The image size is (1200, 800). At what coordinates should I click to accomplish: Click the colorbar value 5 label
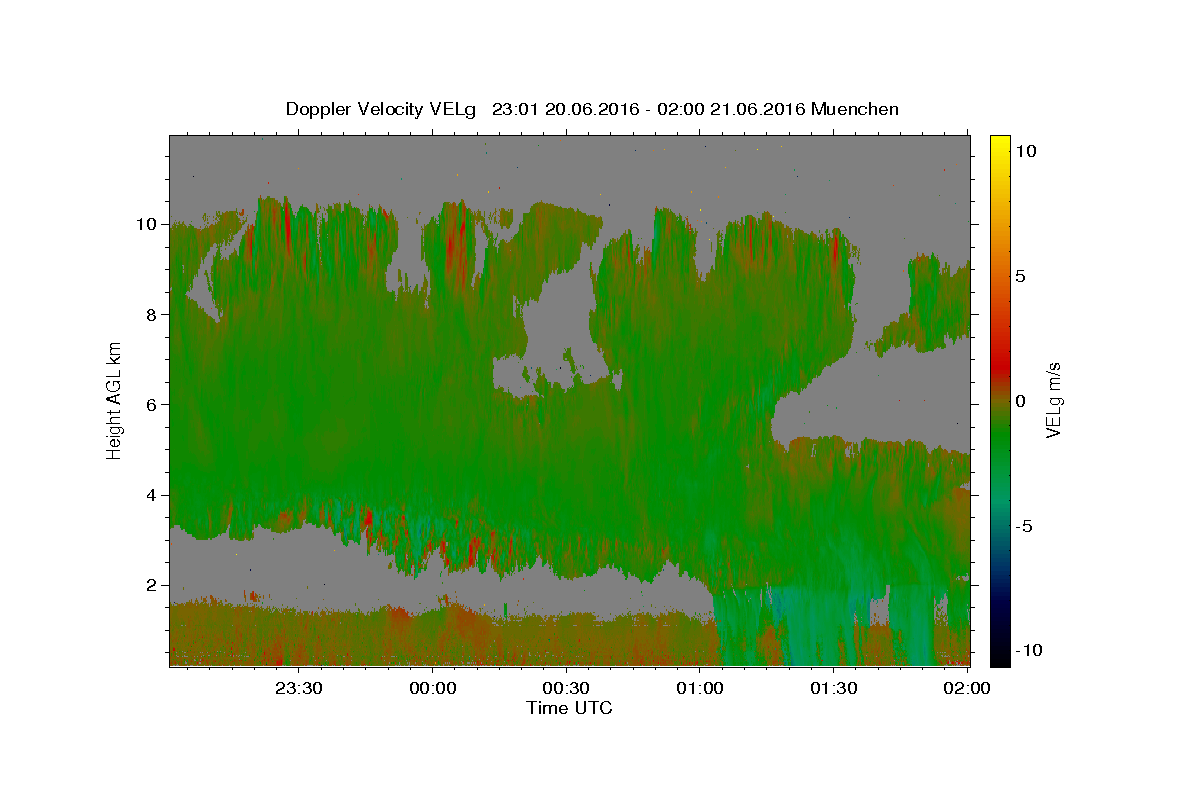pos(1020,275)
